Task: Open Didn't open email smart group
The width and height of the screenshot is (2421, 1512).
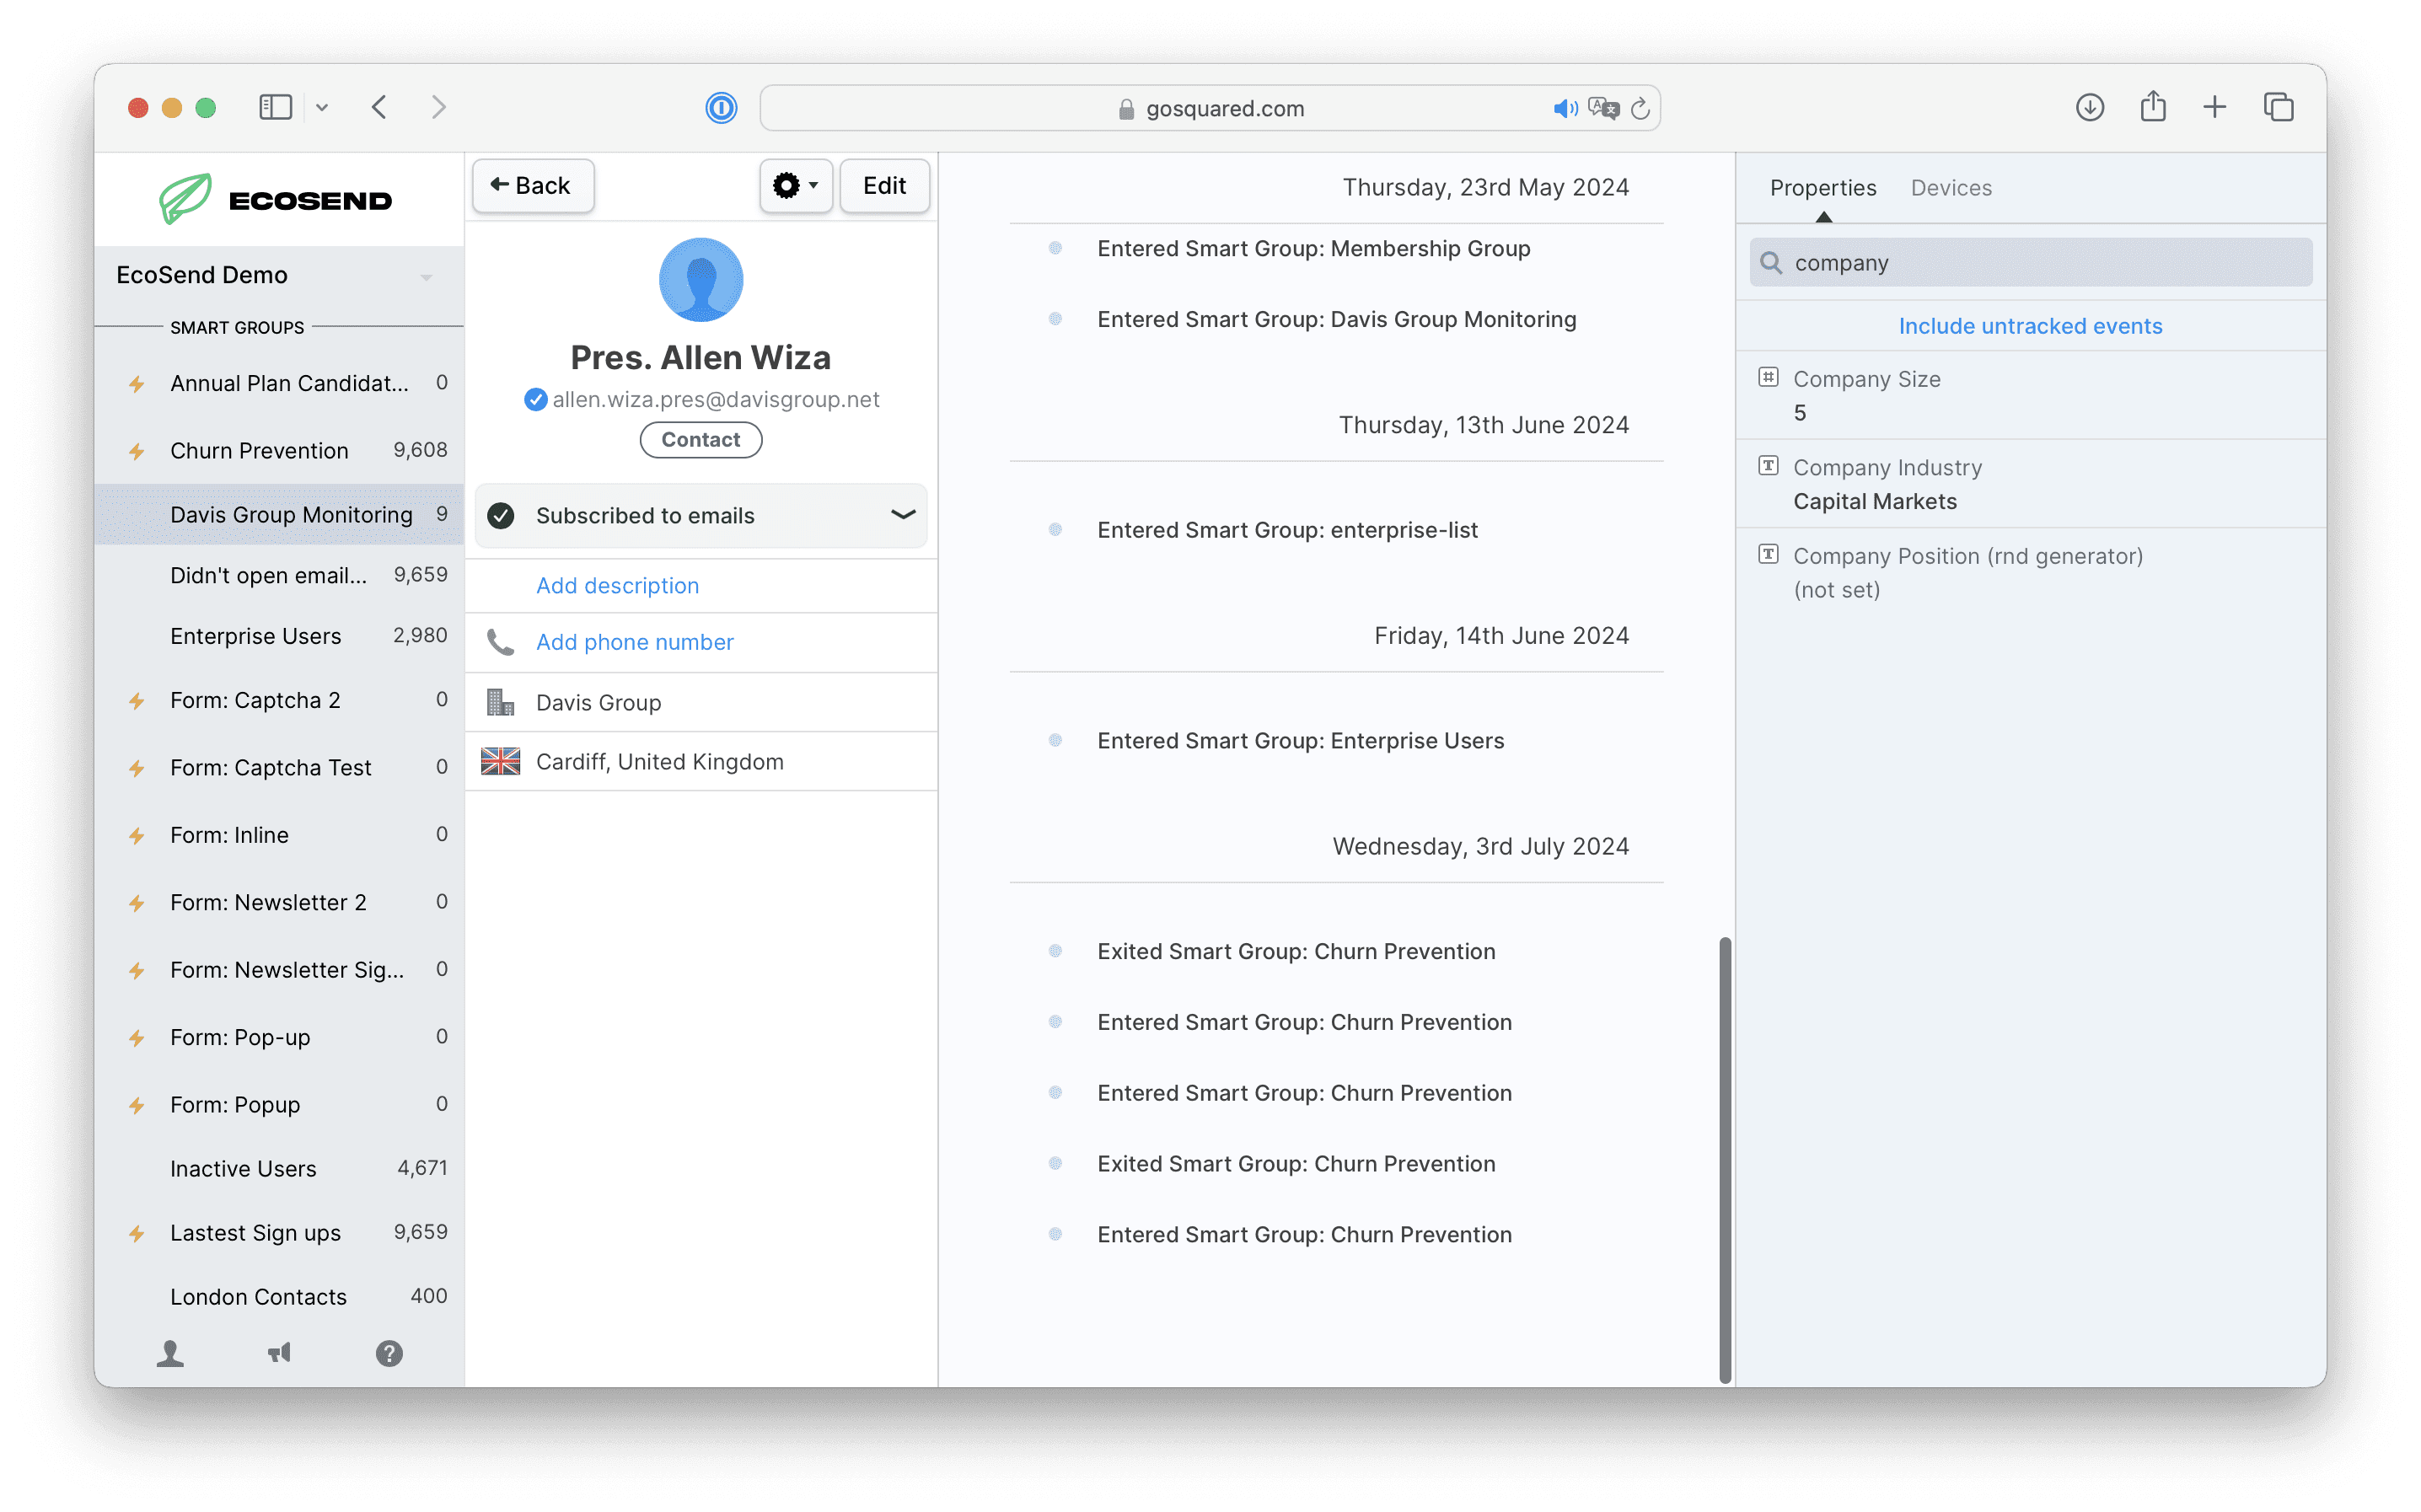Action: [x=278, y=575]
